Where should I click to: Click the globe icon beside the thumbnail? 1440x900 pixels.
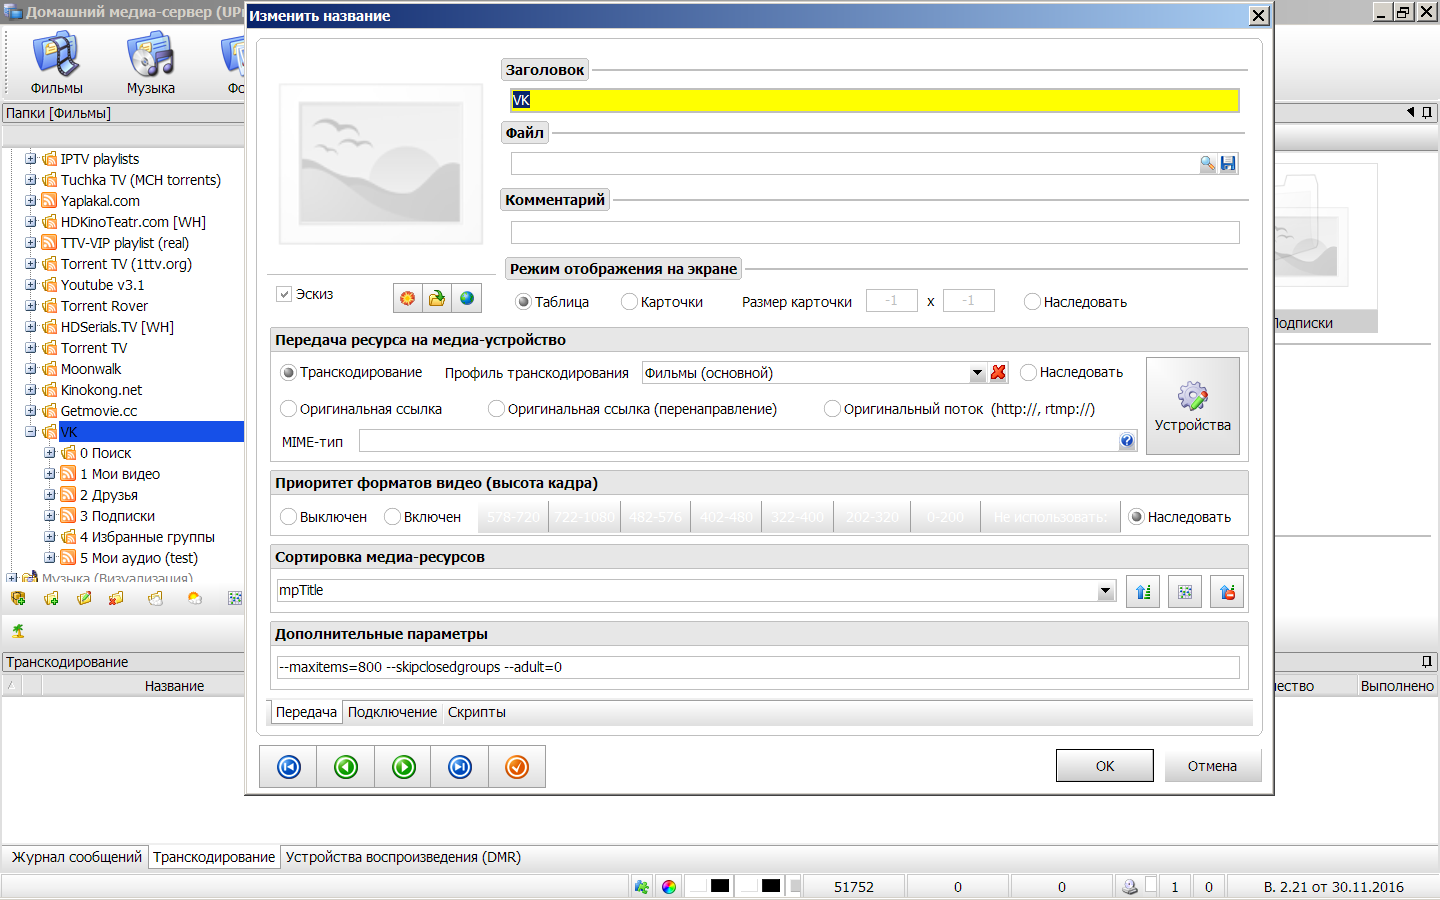pos(466,298)
